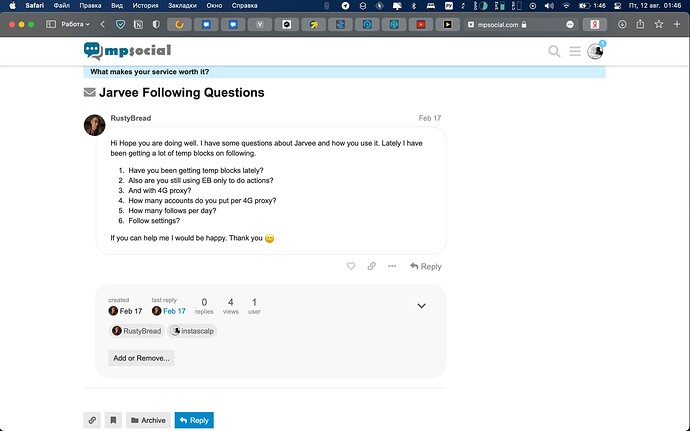Copy post link with the chain icon
Screen dimensions: 690x431
point(371,266)
